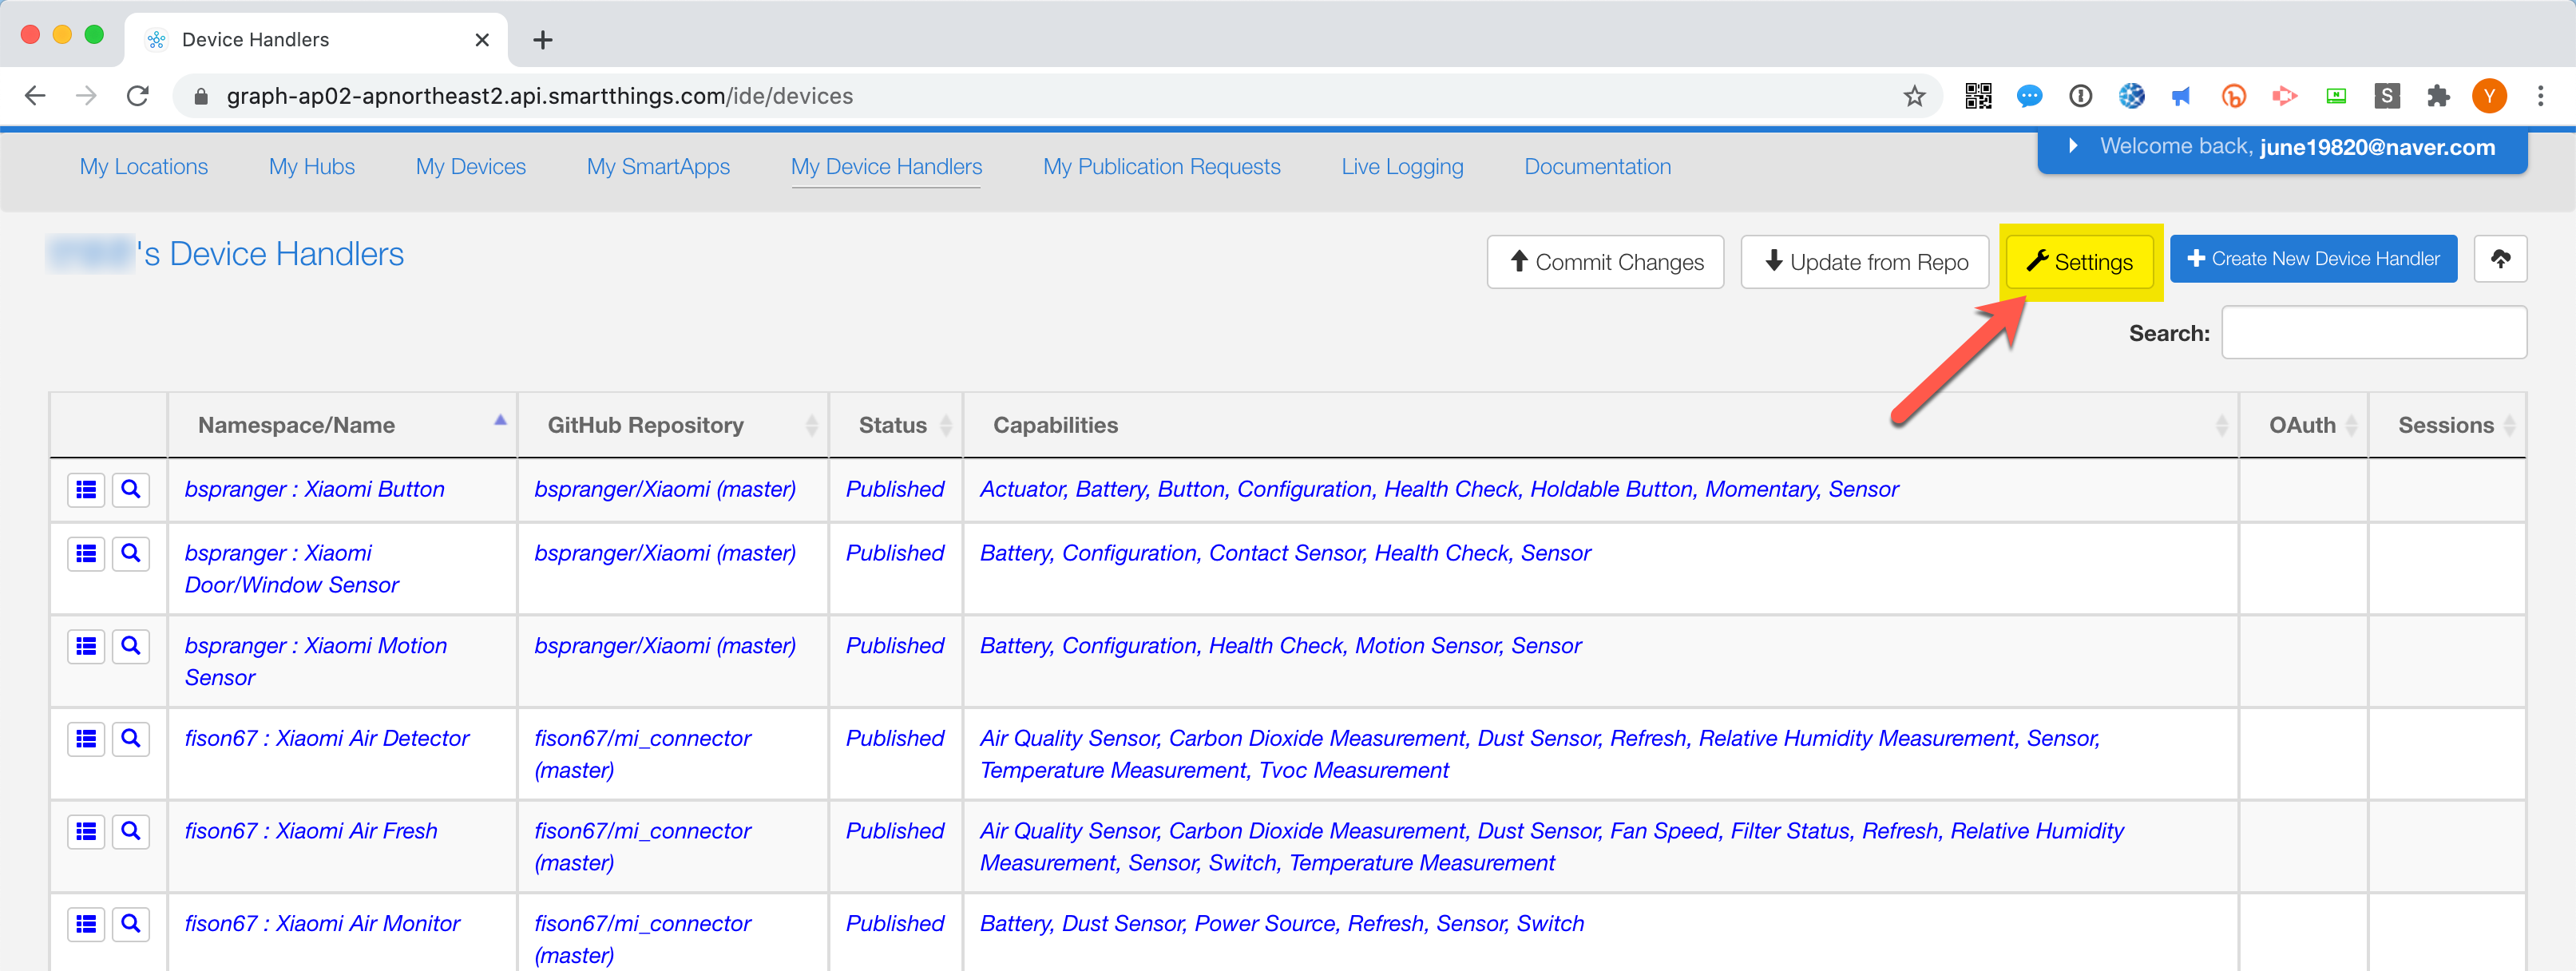Sort table by Status column
Screen dimensions: 2576x971
point(896,425)
